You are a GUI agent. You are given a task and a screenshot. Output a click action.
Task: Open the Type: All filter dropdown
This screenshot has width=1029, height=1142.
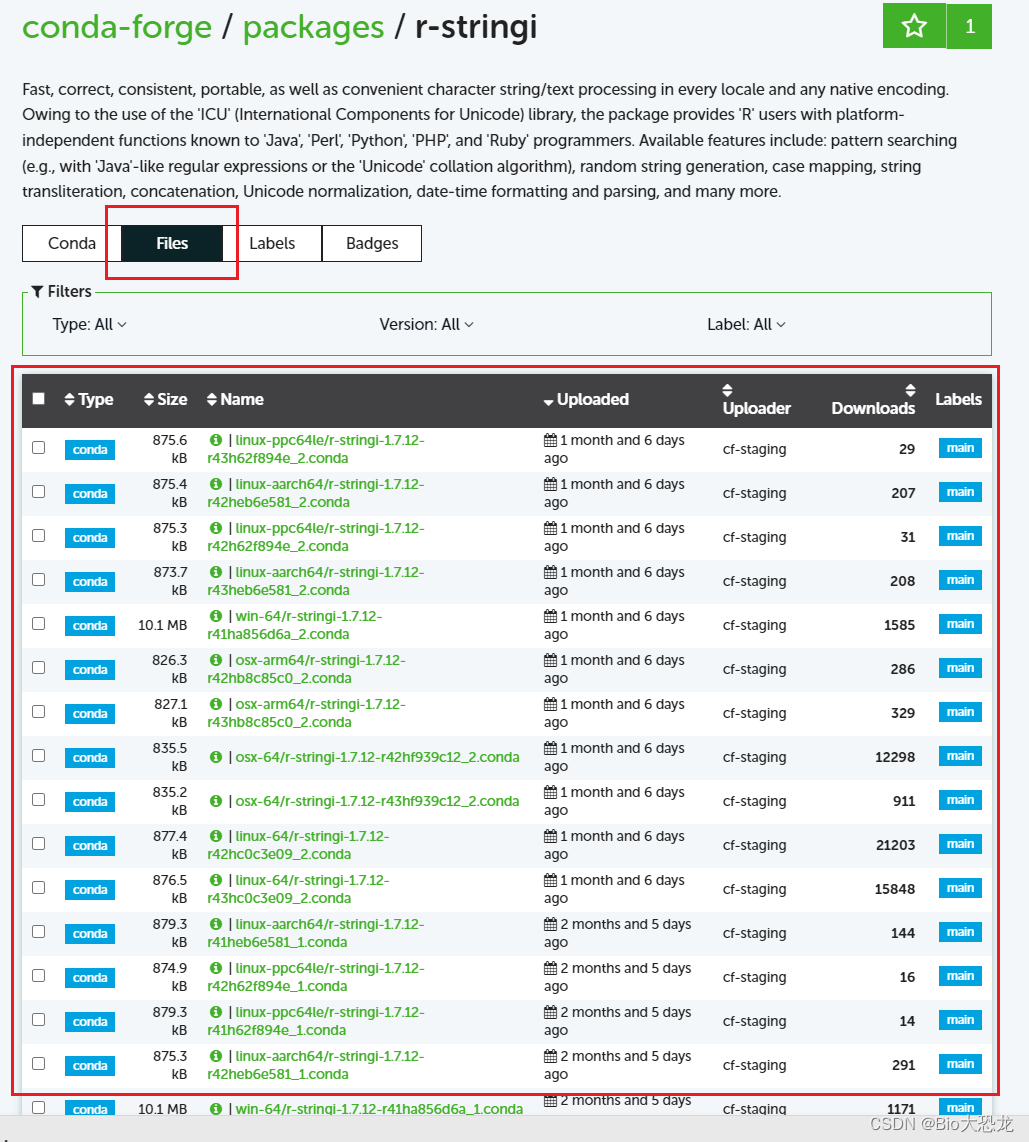click(90, 324)
